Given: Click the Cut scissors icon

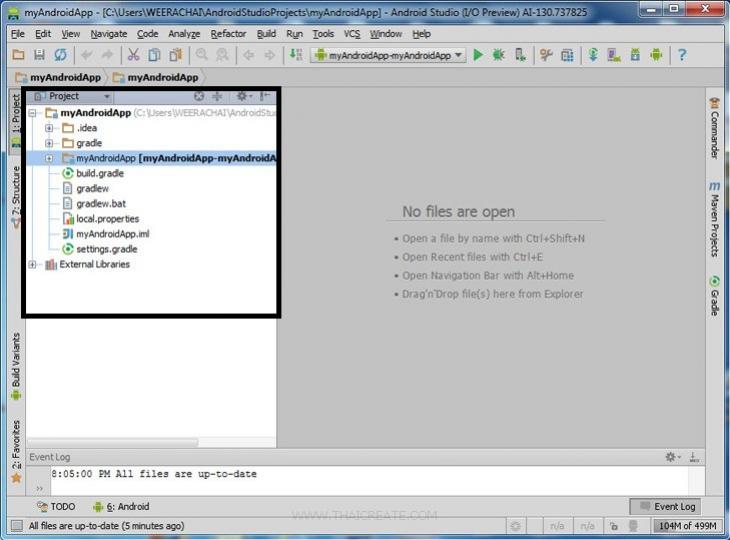Looking at the screenshot, I should point(134,55).
